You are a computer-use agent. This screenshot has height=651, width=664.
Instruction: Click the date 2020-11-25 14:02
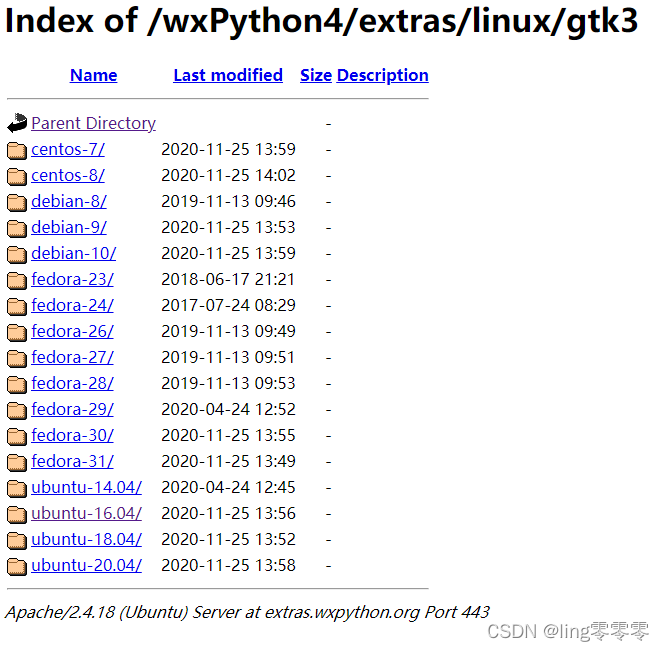click(228, 175)
